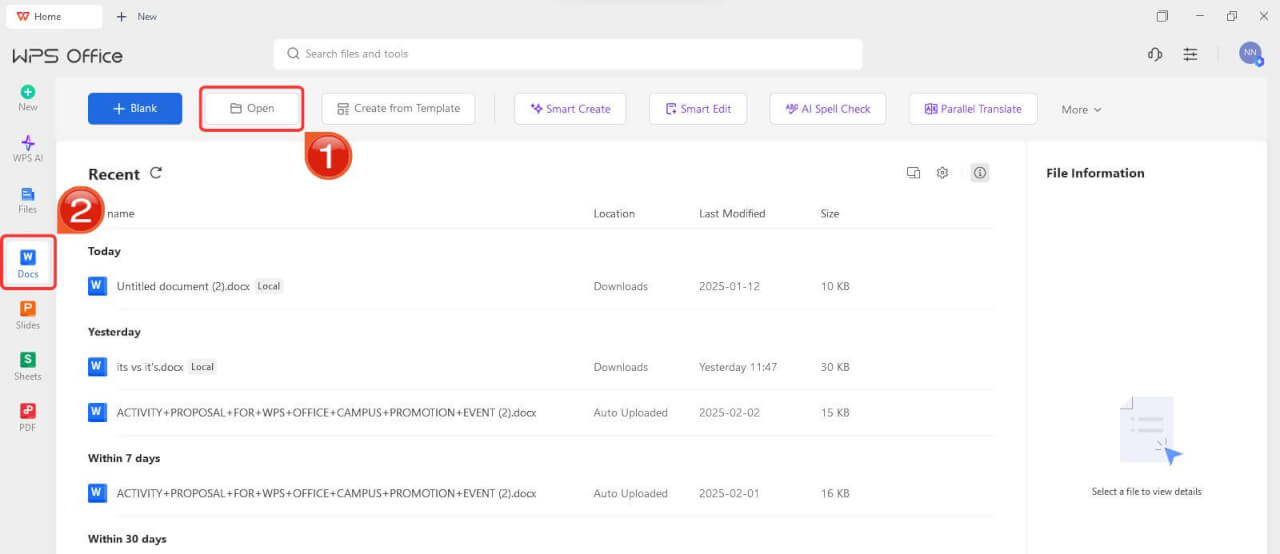Viewport: 1280px width, 554px height.
Task: Open the its vs it's.docx file
Action: pos(150,367)
